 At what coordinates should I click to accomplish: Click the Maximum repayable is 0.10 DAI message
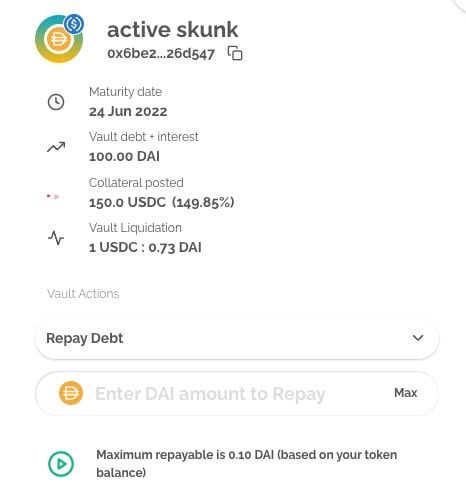[x=246, y=464]
